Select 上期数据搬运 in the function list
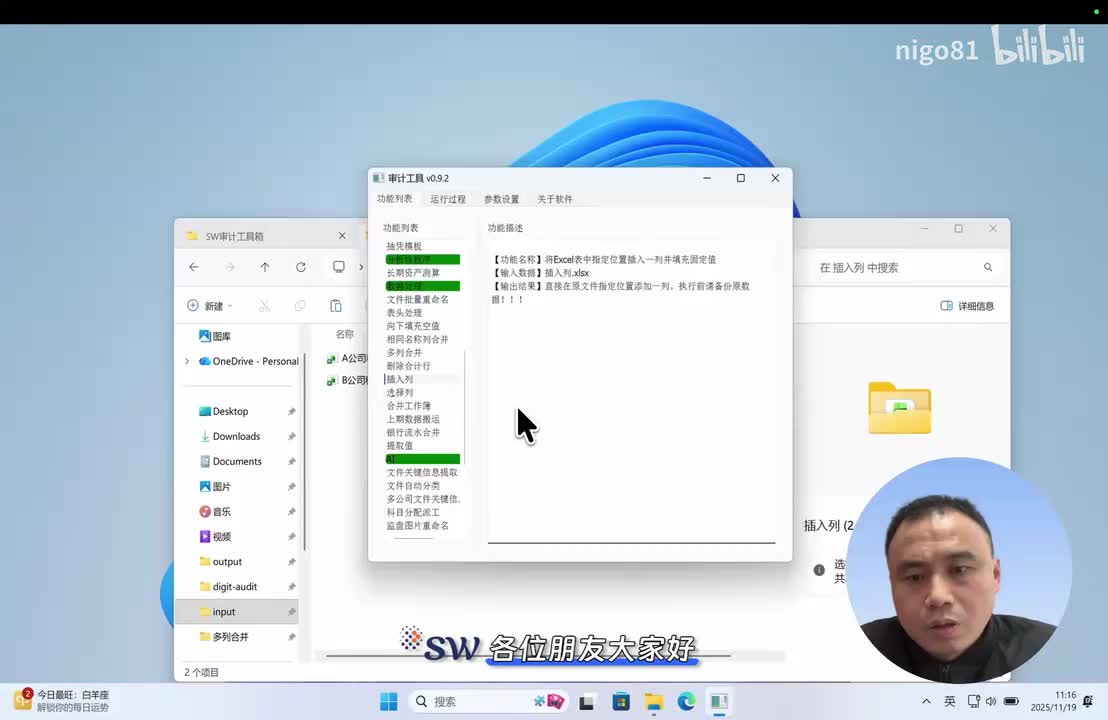Viewport: 1108px width, 720px height. click(413, 419)
